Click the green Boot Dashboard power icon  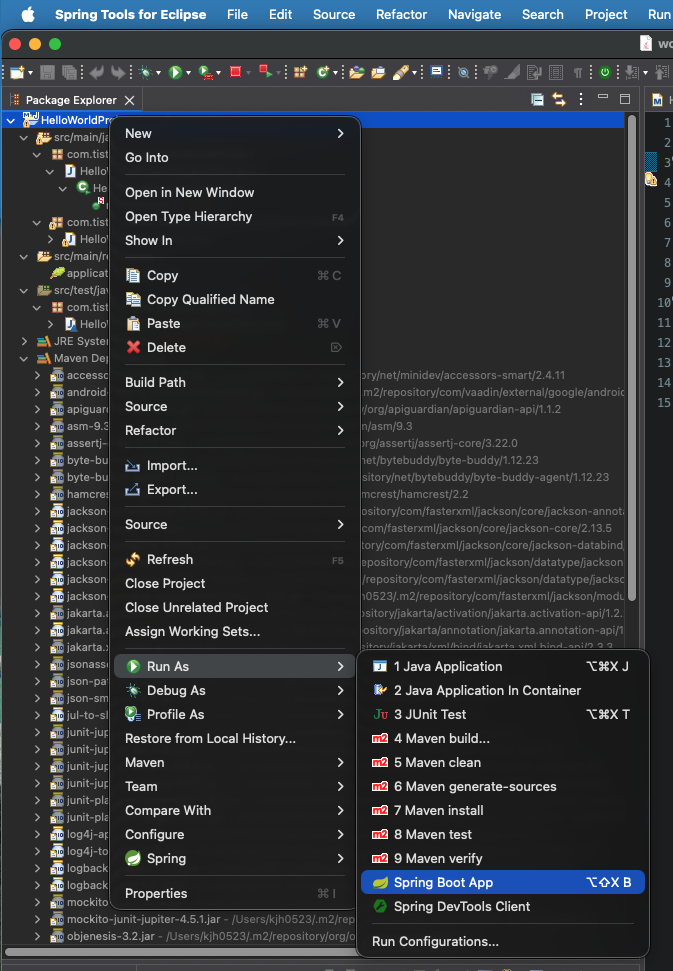[x=605, y=72]
